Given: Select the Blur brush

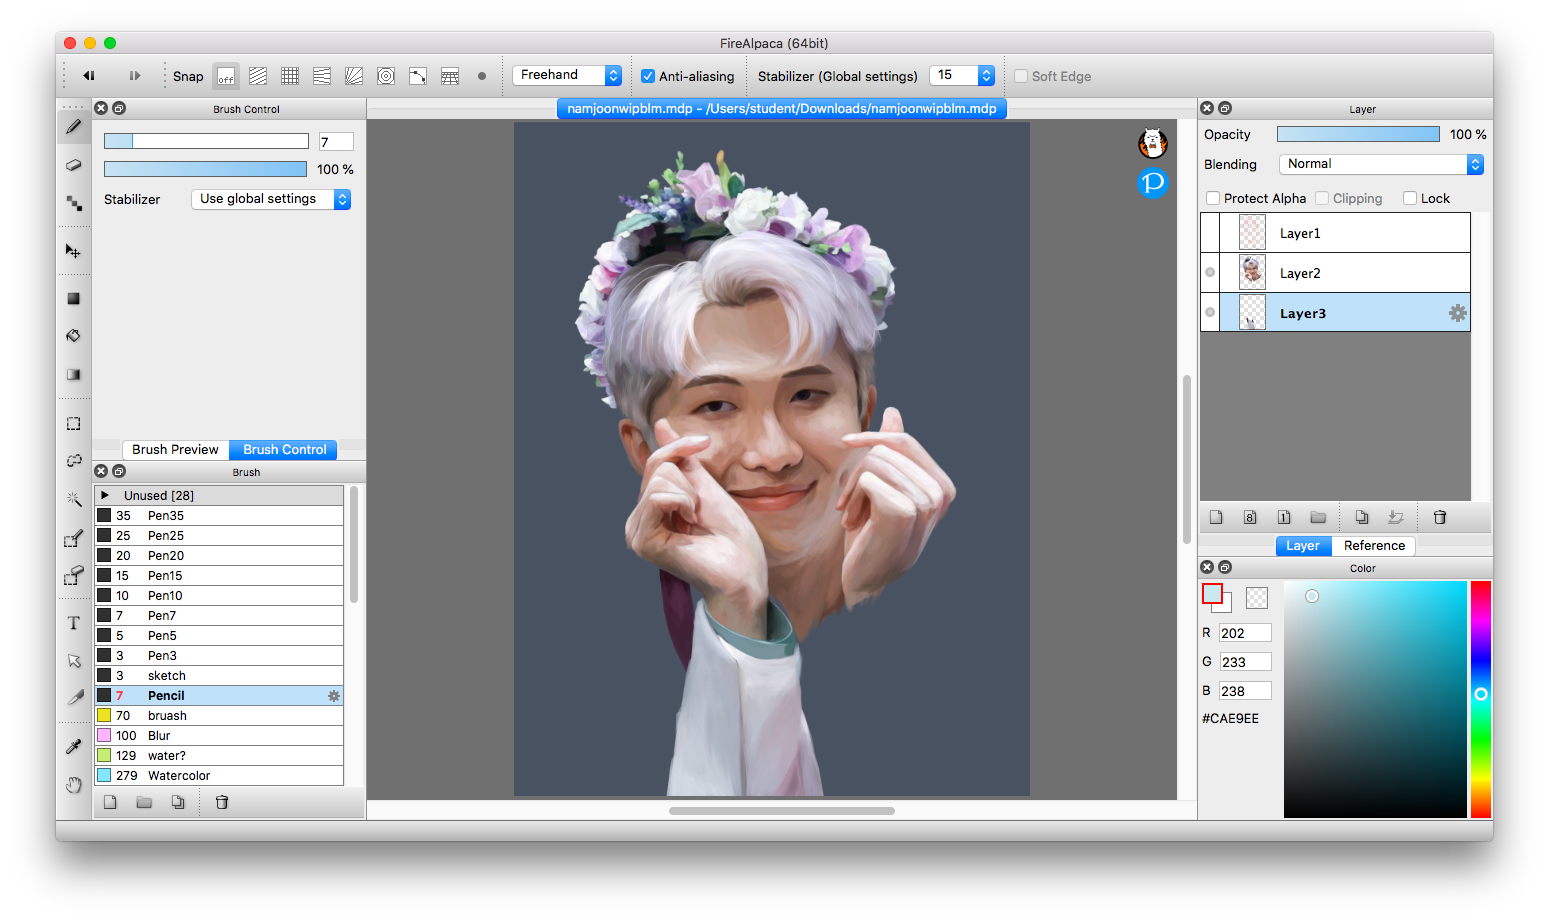Looking at the screenshot, I should 219,735.
